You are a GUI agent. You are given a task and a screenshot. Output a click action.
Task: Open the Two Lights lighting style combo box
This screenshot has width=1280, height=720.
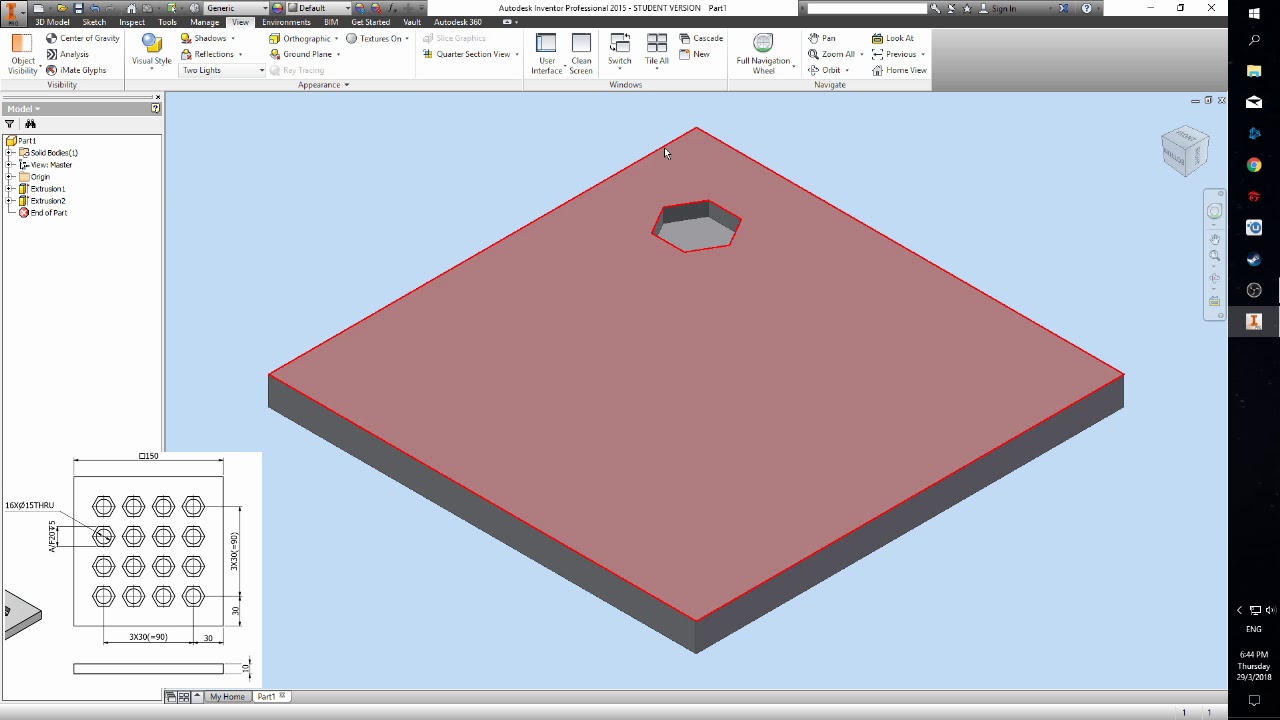click(222, 70)
